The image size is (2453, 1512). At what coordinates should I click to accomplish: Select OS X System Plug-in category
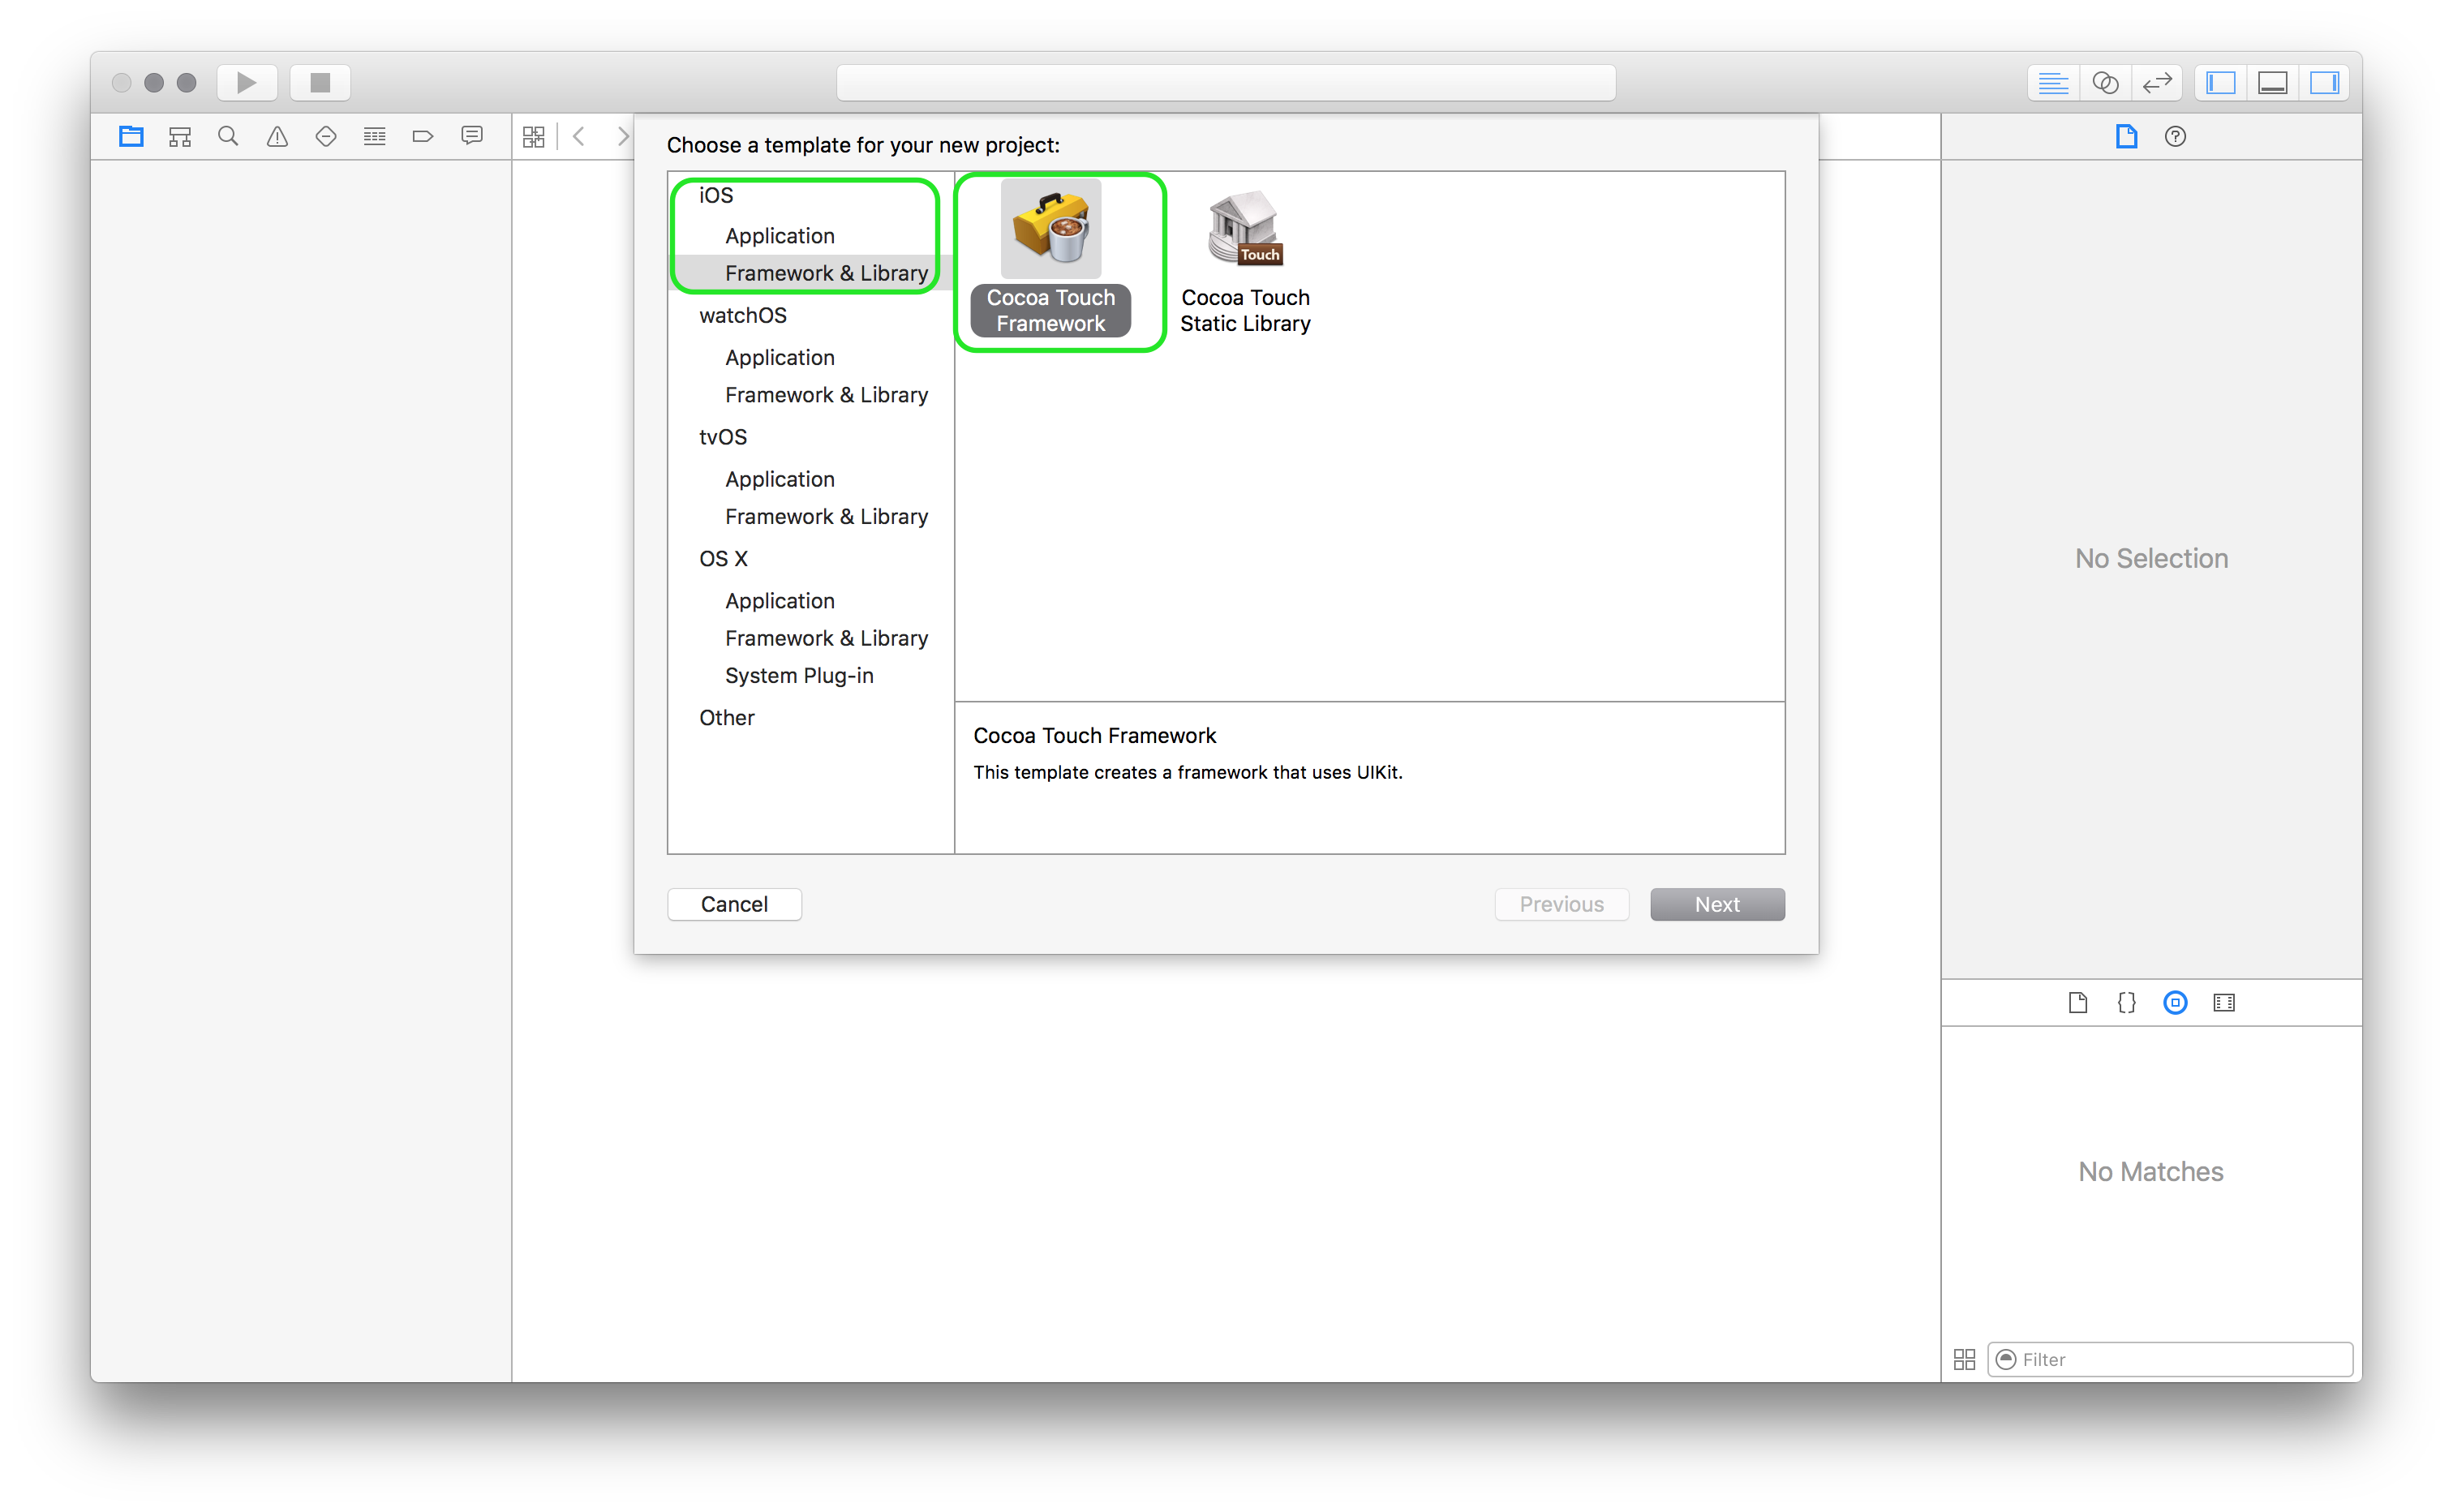pos(798,675)
